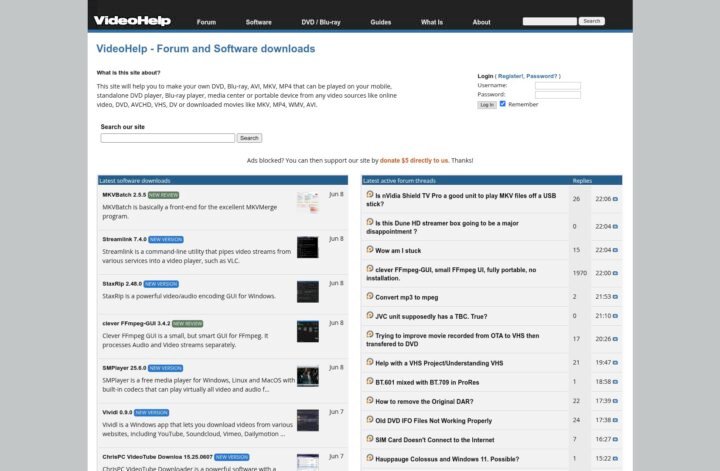This screenshot has width=720, height=471.
Task: Focus the header search field
Action: click(550, 21)
